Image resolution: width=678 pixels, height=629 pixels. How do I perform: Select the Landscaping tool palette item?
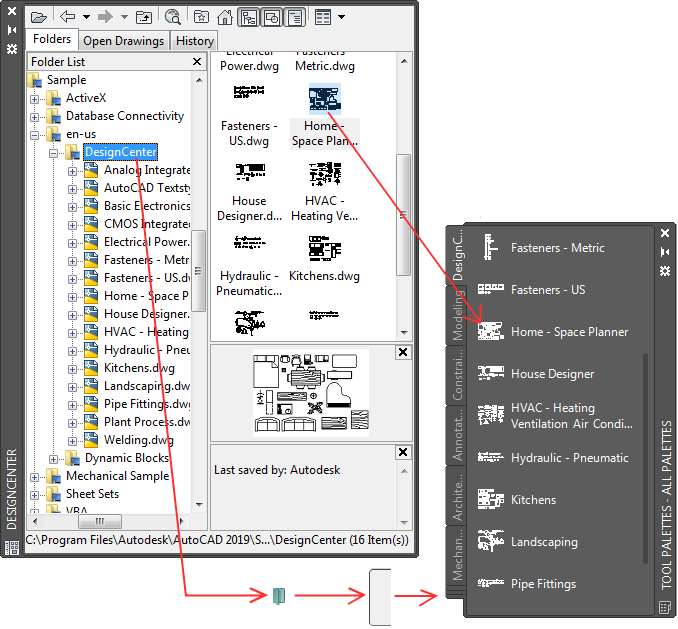point(543,542)
